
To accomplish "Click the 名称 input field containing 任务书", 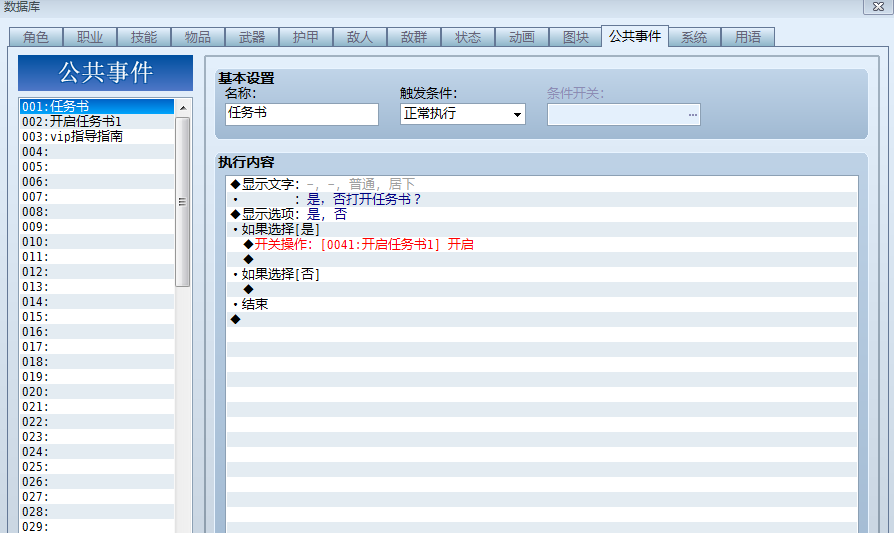I will 302,113.
